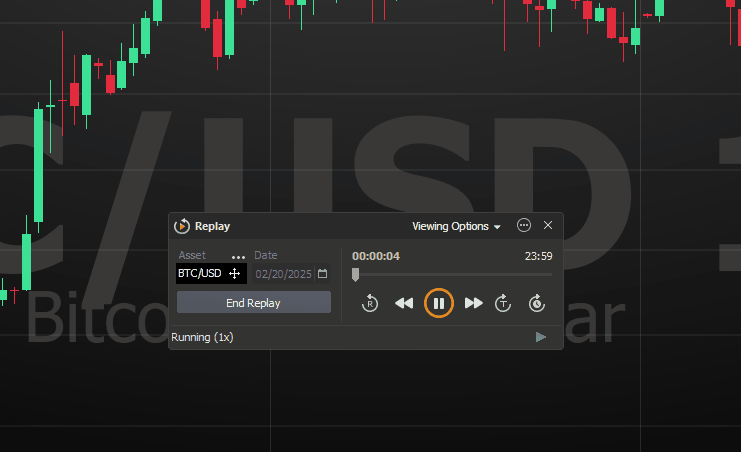Click the circular clock skip icon
This screenshot has width=741, height=452.
coord(537,303)
